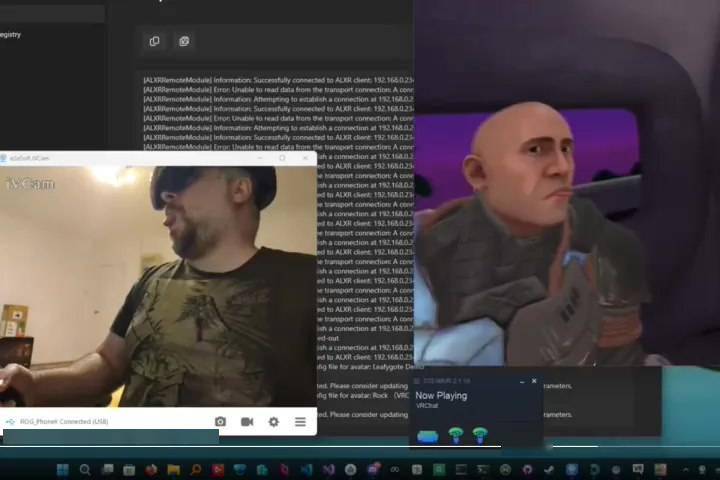The width and height of the screenshot is (720, 480).
Task: Open the iVCam hamburger menu
Action: 300,421
